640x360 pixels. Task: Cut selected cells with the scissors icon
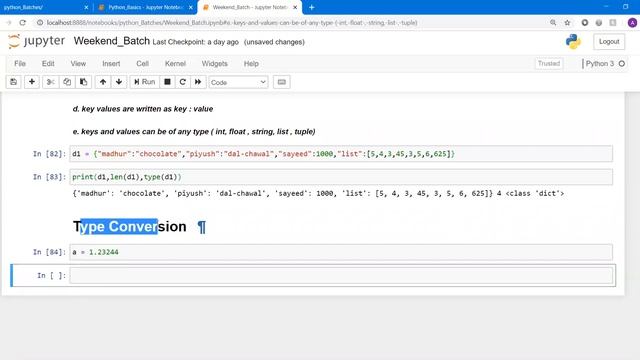[51, 82]
